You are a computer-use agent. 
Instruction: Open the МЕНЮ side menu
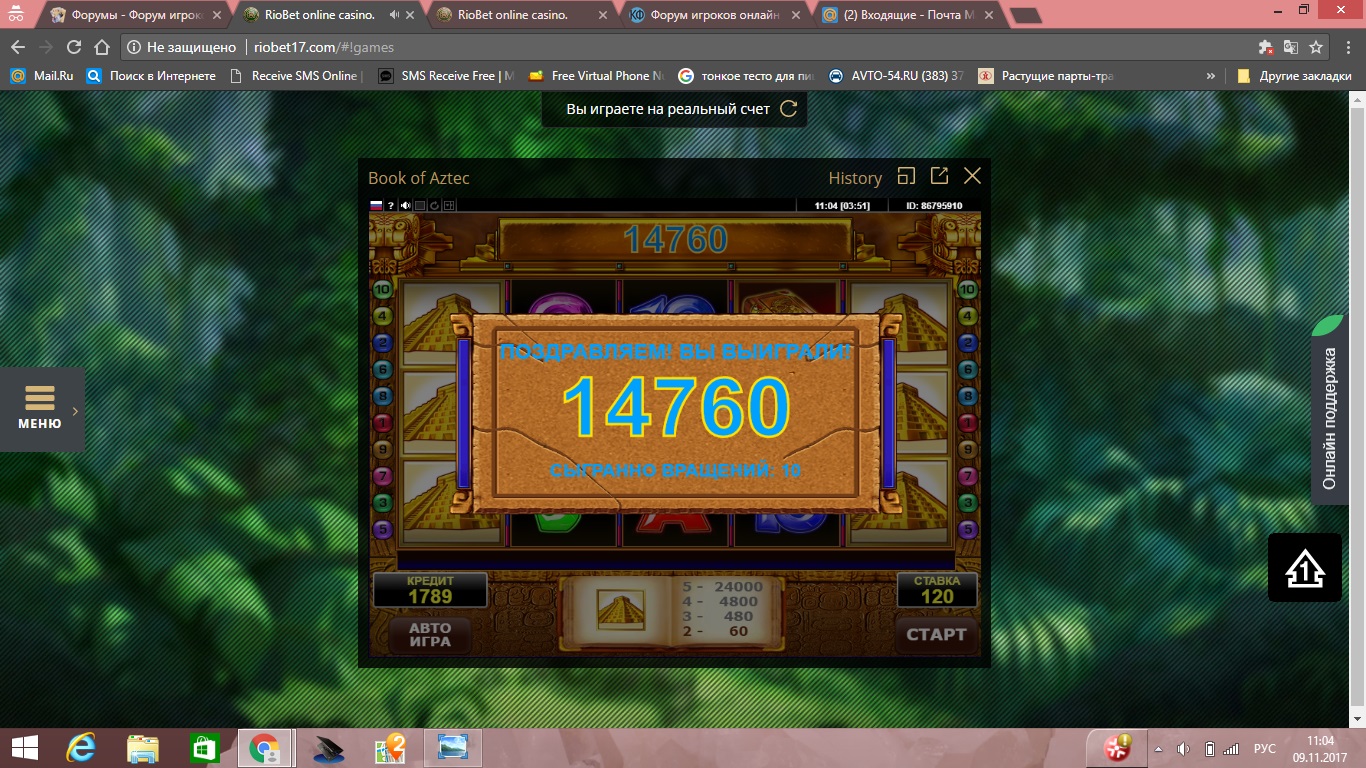[40, 409]
